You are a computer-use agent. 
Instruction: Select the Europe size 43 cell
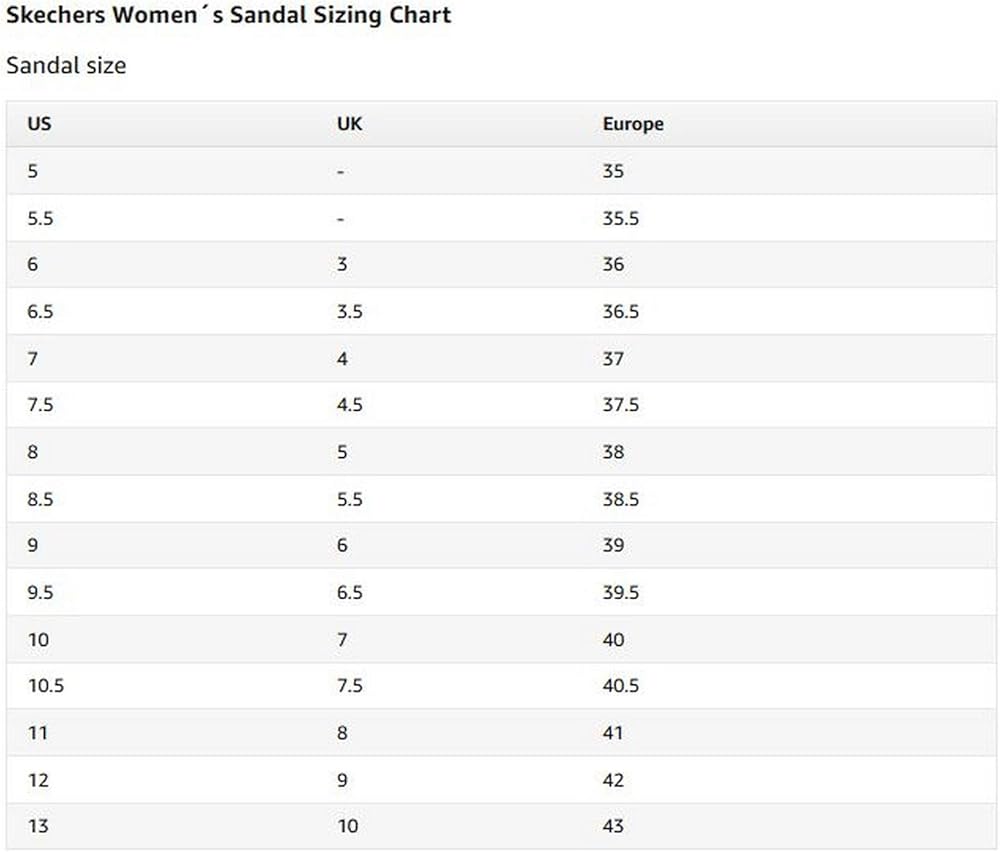613,826
